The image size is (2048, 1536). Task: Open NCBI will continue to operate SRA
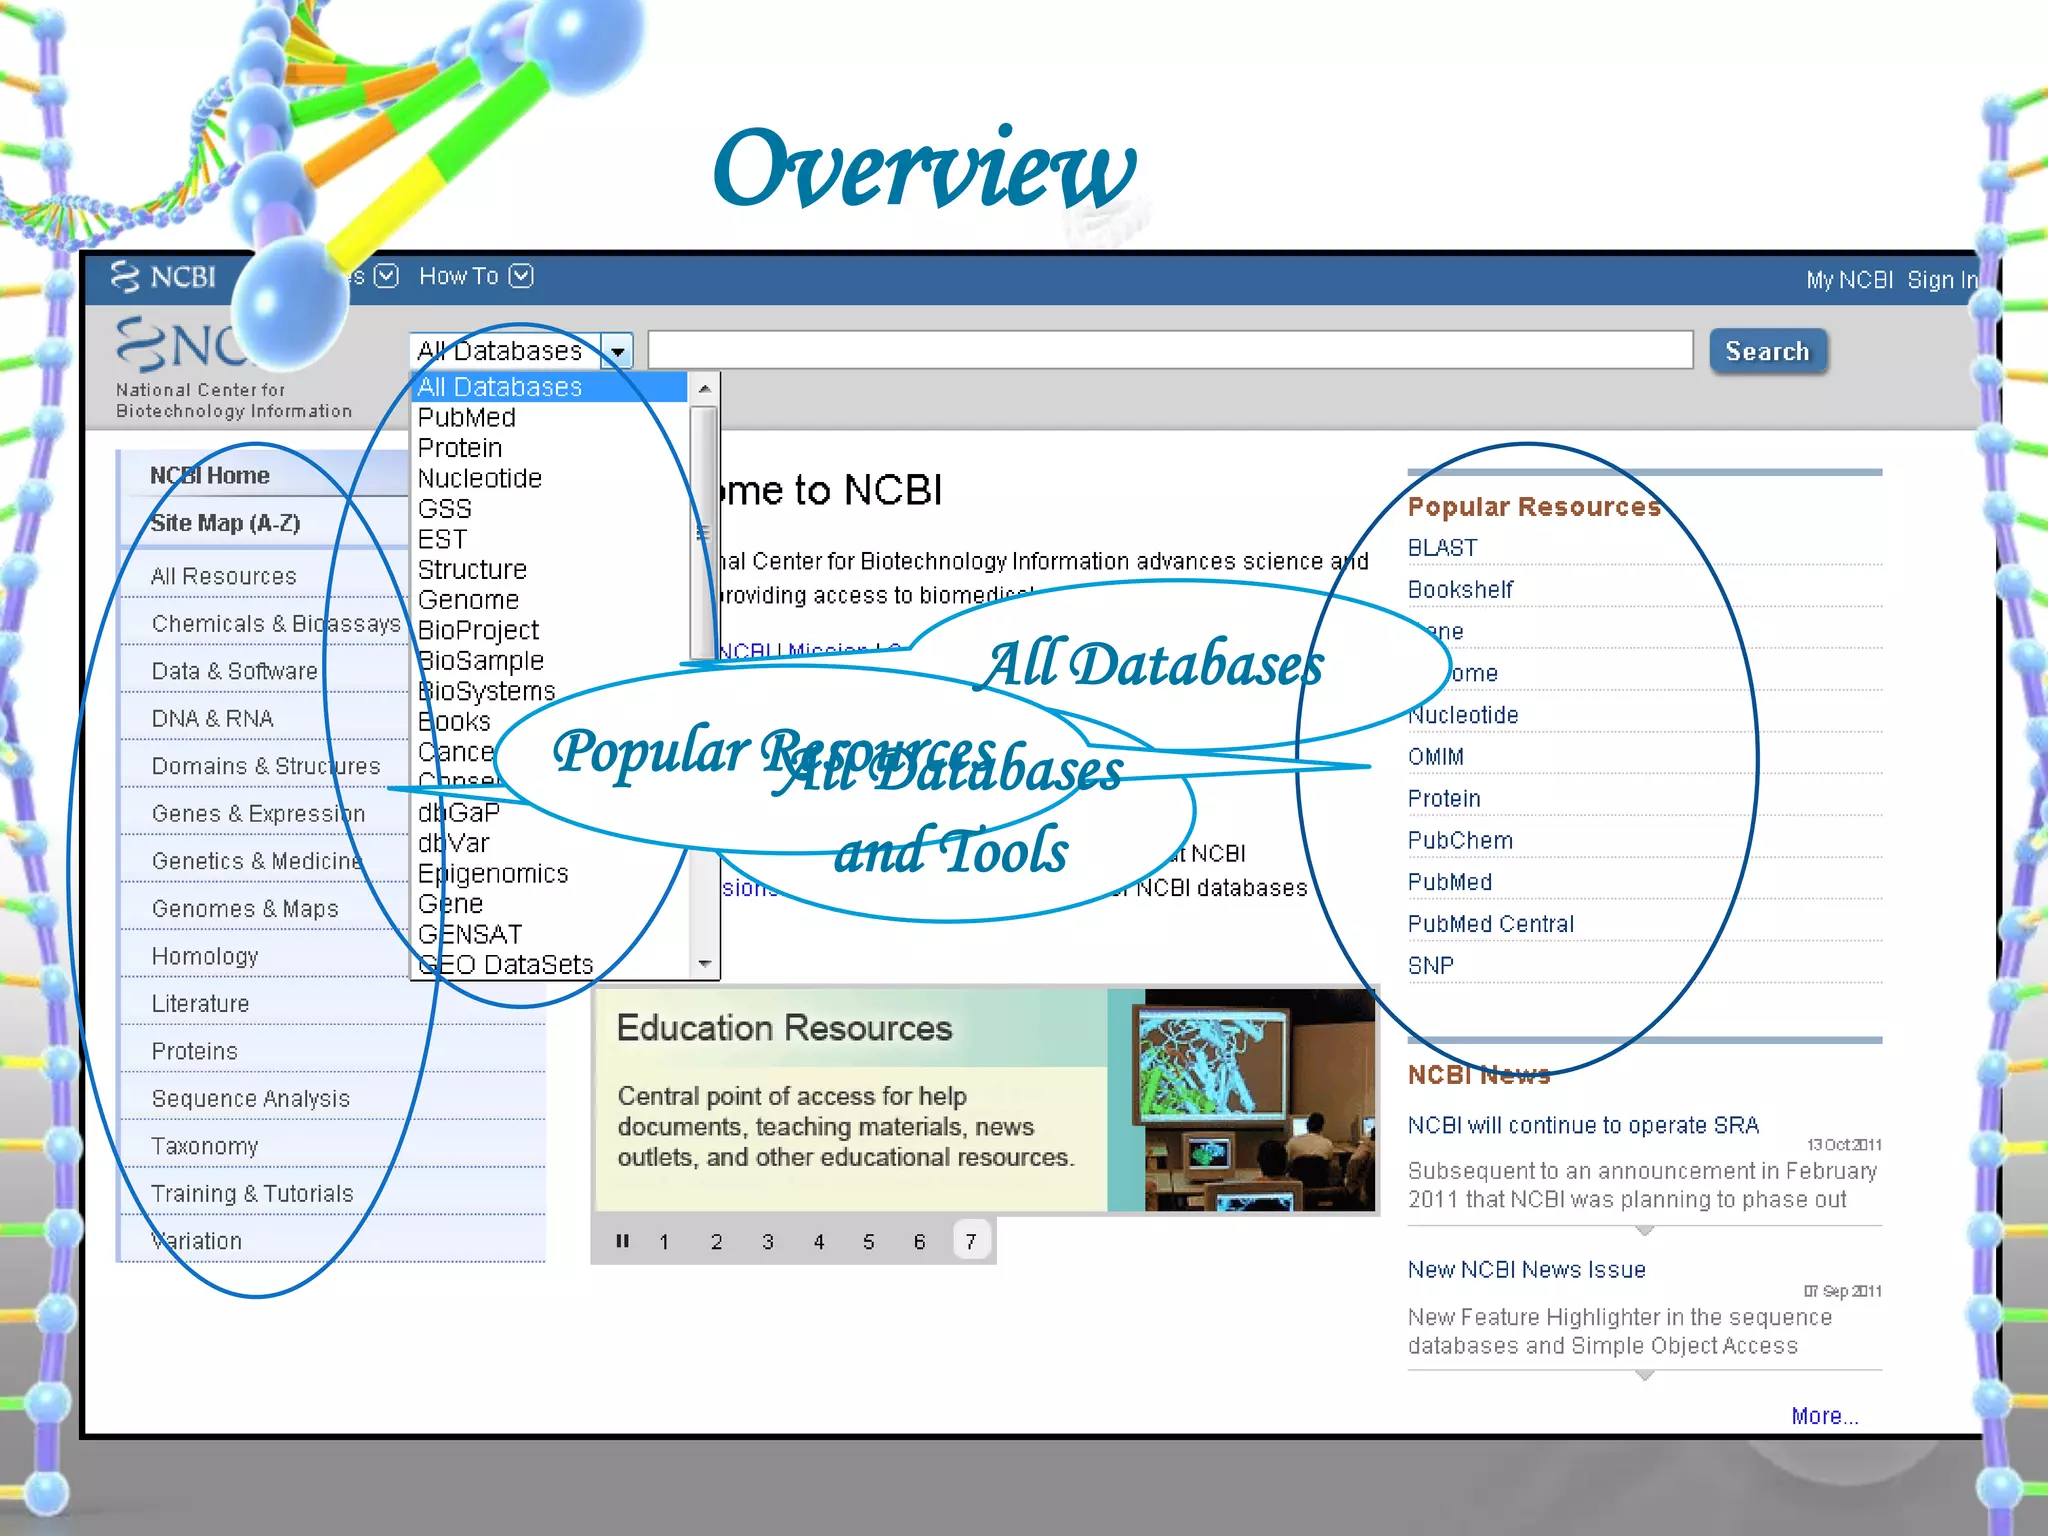1583,1125
